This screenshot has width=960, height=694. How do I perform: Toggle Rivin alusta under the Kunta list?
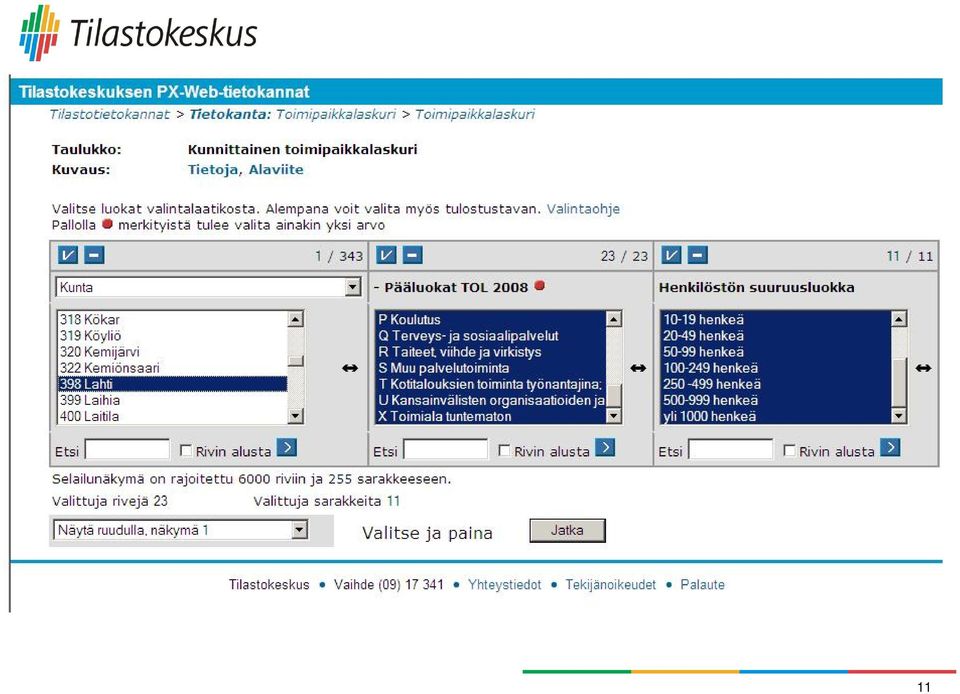(186, 450)
